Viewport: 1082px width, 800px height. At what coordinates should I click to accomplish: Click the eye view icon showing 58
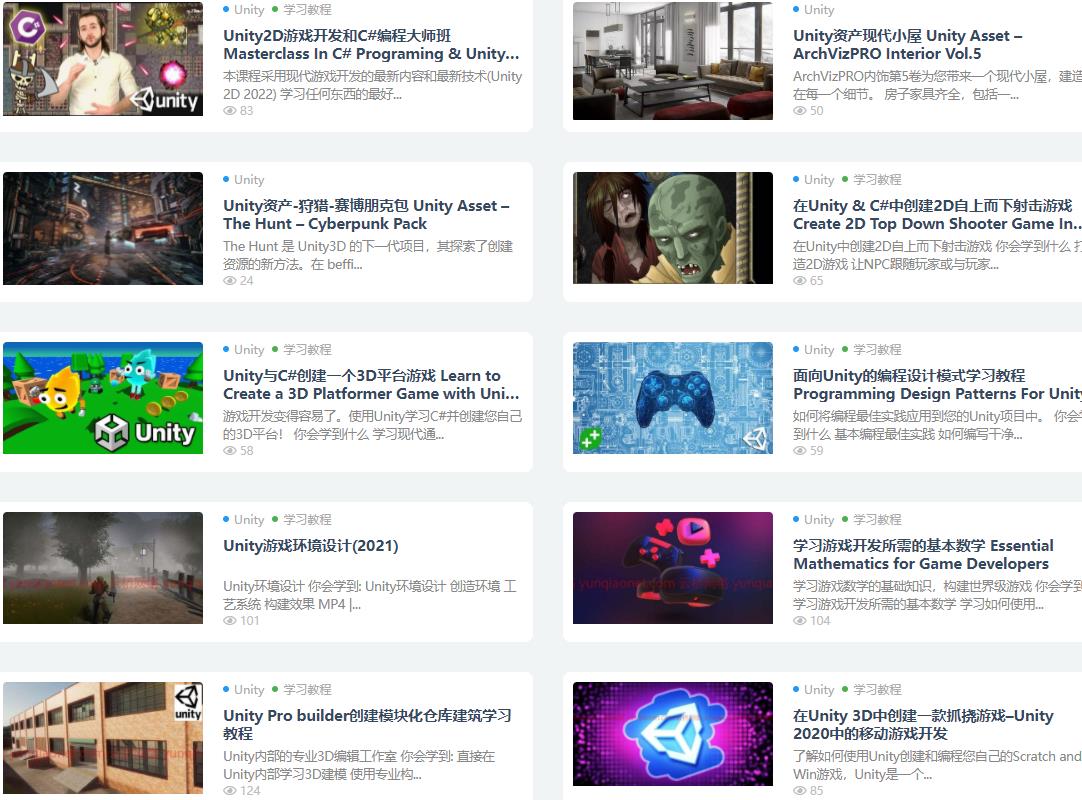[230, 450]
